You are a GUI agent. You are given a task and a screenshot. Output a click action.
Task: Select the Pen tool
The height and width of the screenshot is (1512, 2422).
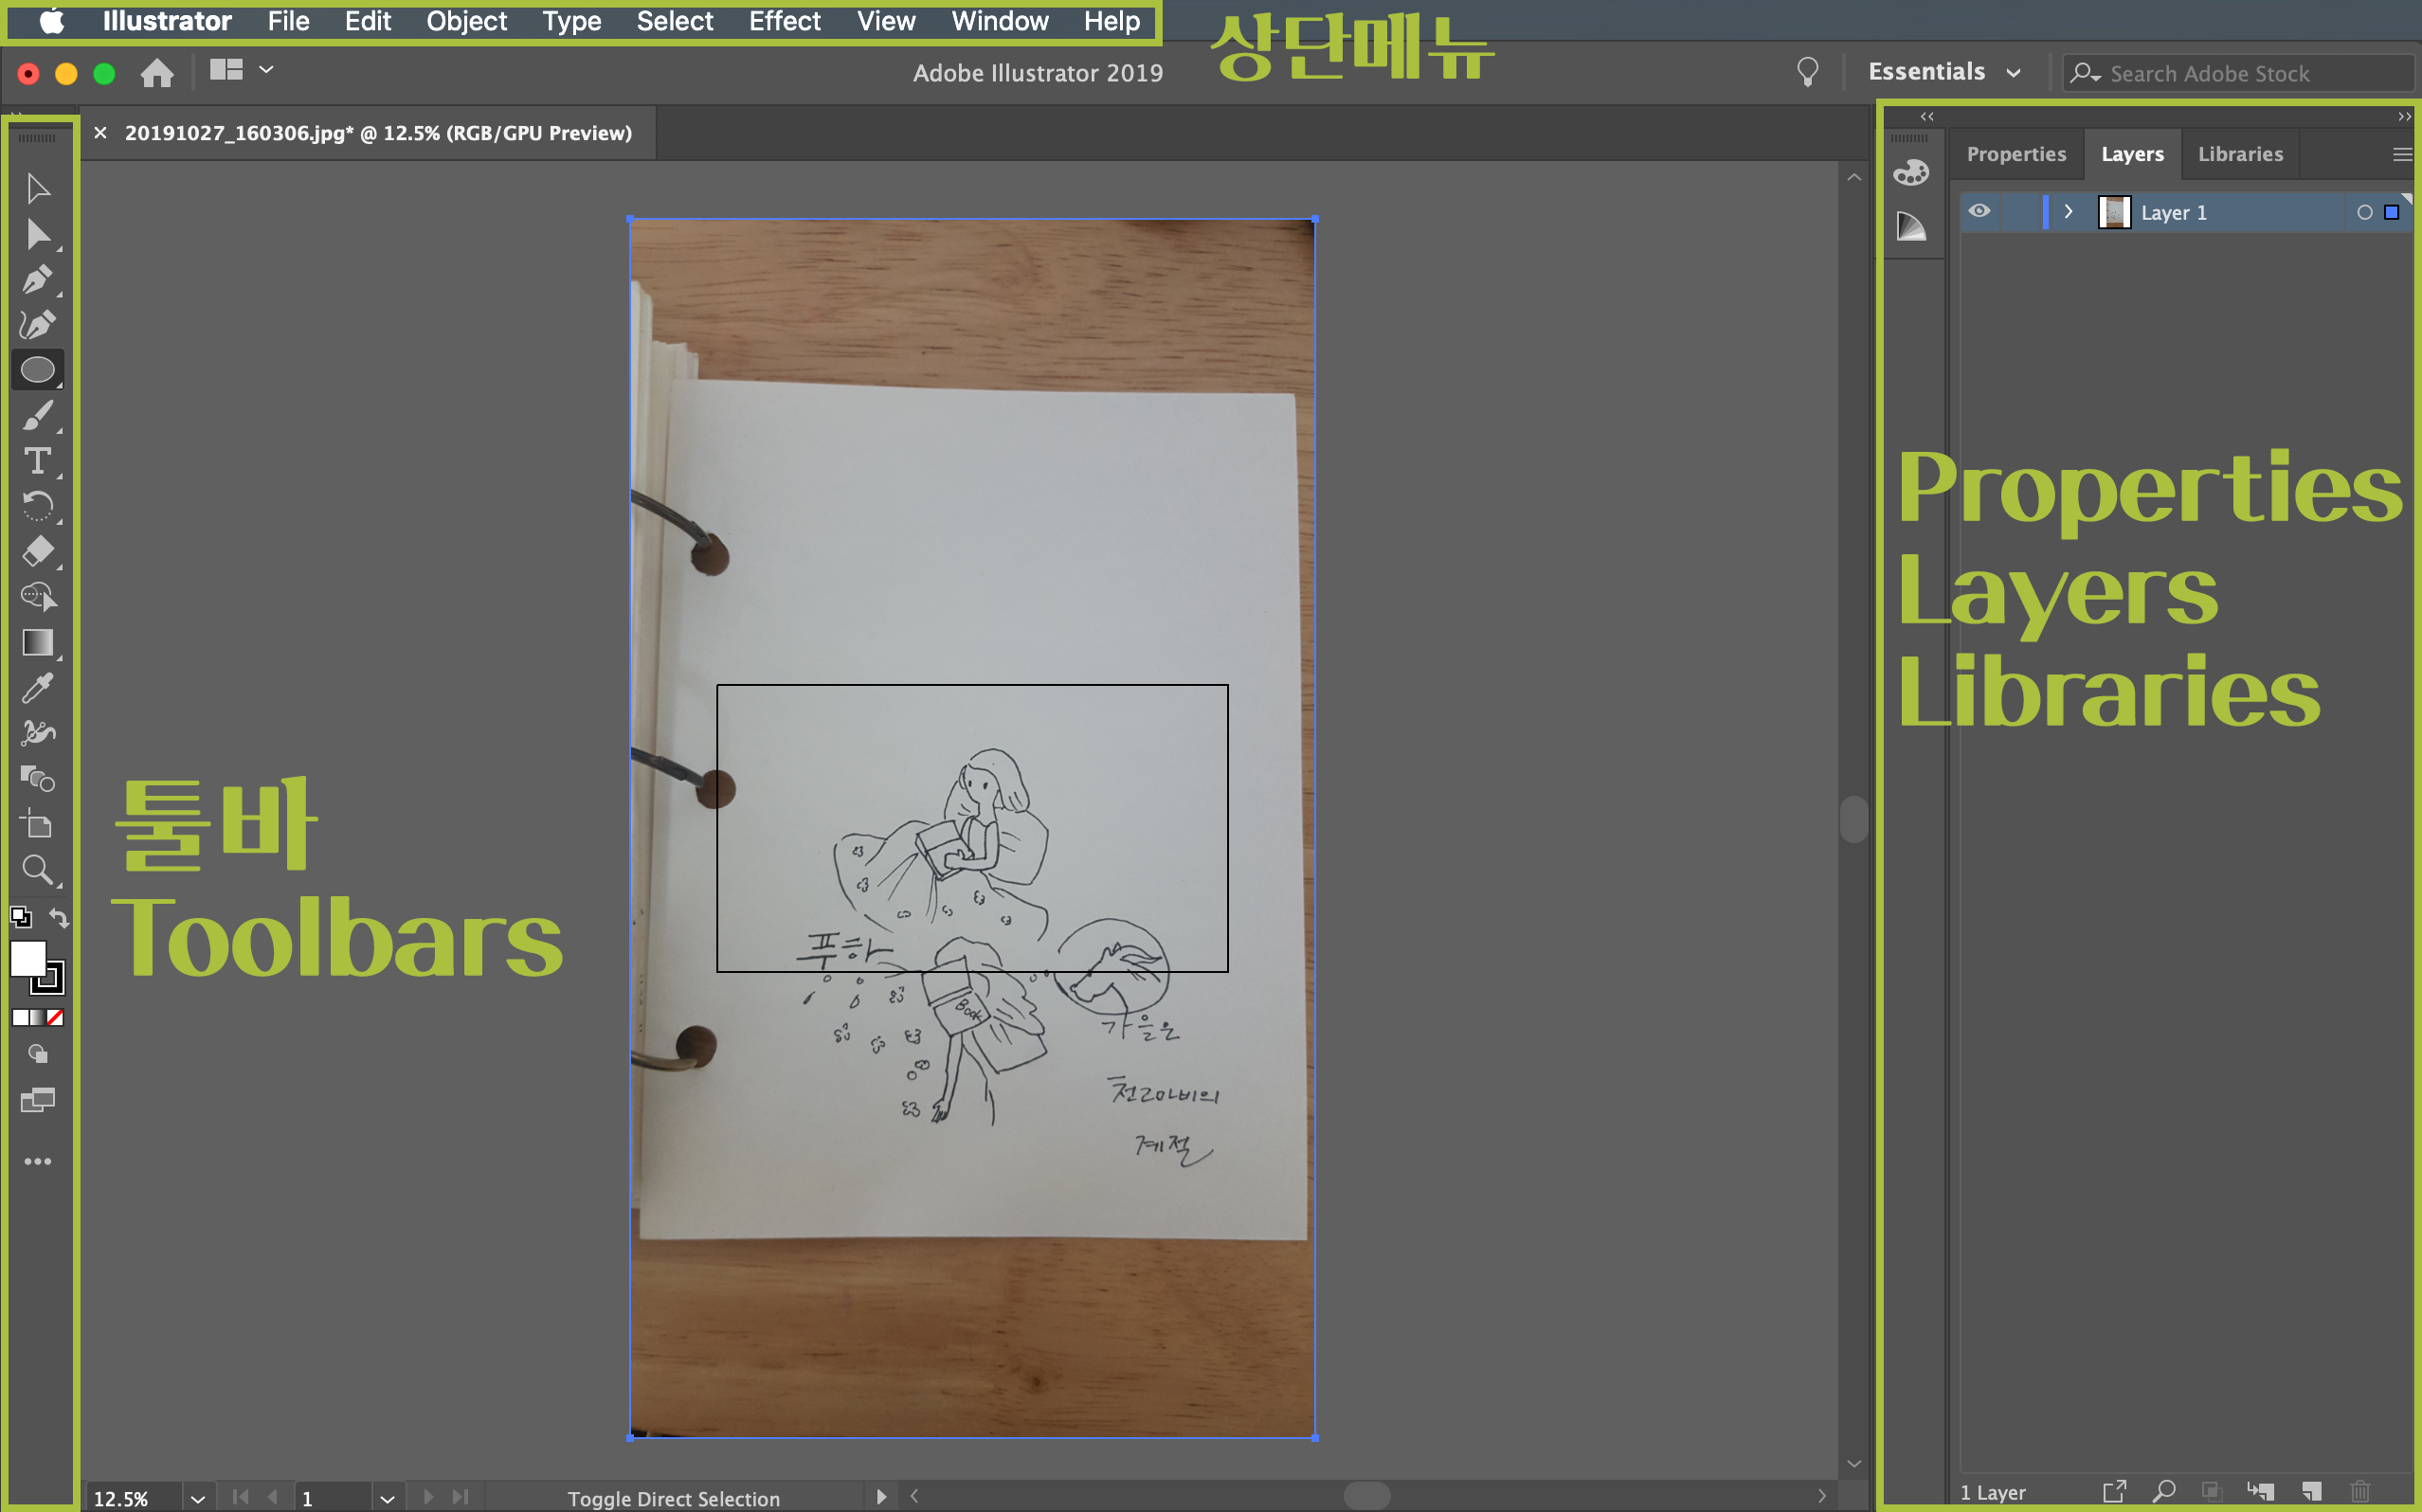37,280
